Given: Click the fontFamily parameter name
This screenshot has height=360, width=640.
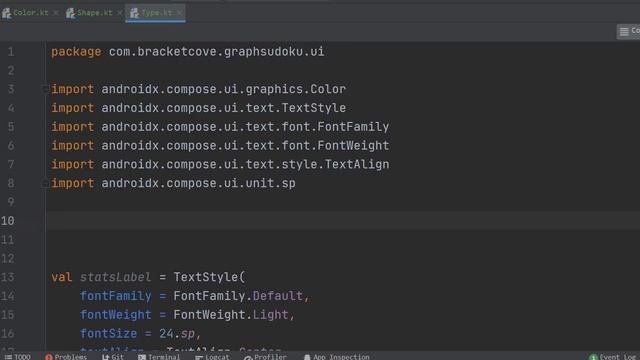Looking at the screenshot, I should [x=116, y=296].
